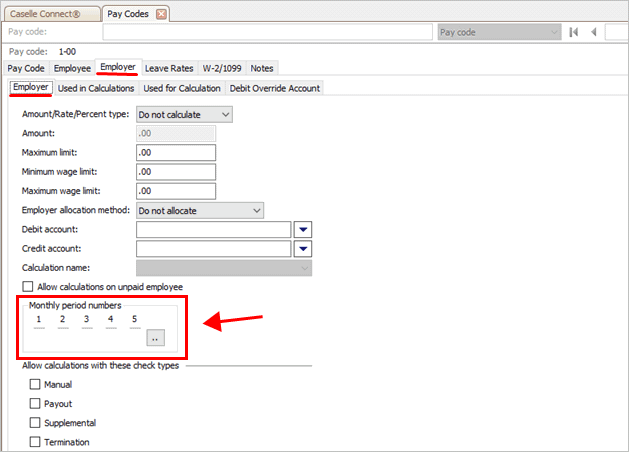Viewport: 629px width, 452px height.
Task: Switch to the Leave Rates tab
Action: click(x=169, y=68)
